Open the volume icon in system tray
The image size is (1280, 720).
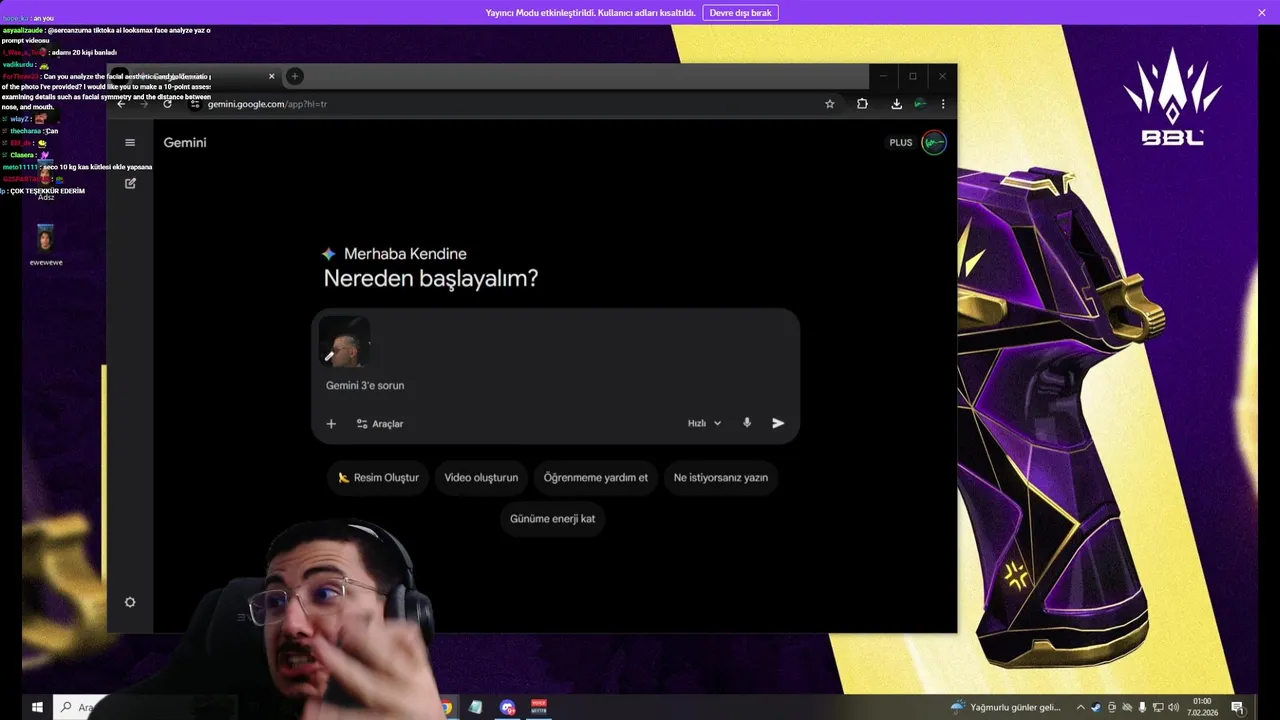tap(1173, 707)
